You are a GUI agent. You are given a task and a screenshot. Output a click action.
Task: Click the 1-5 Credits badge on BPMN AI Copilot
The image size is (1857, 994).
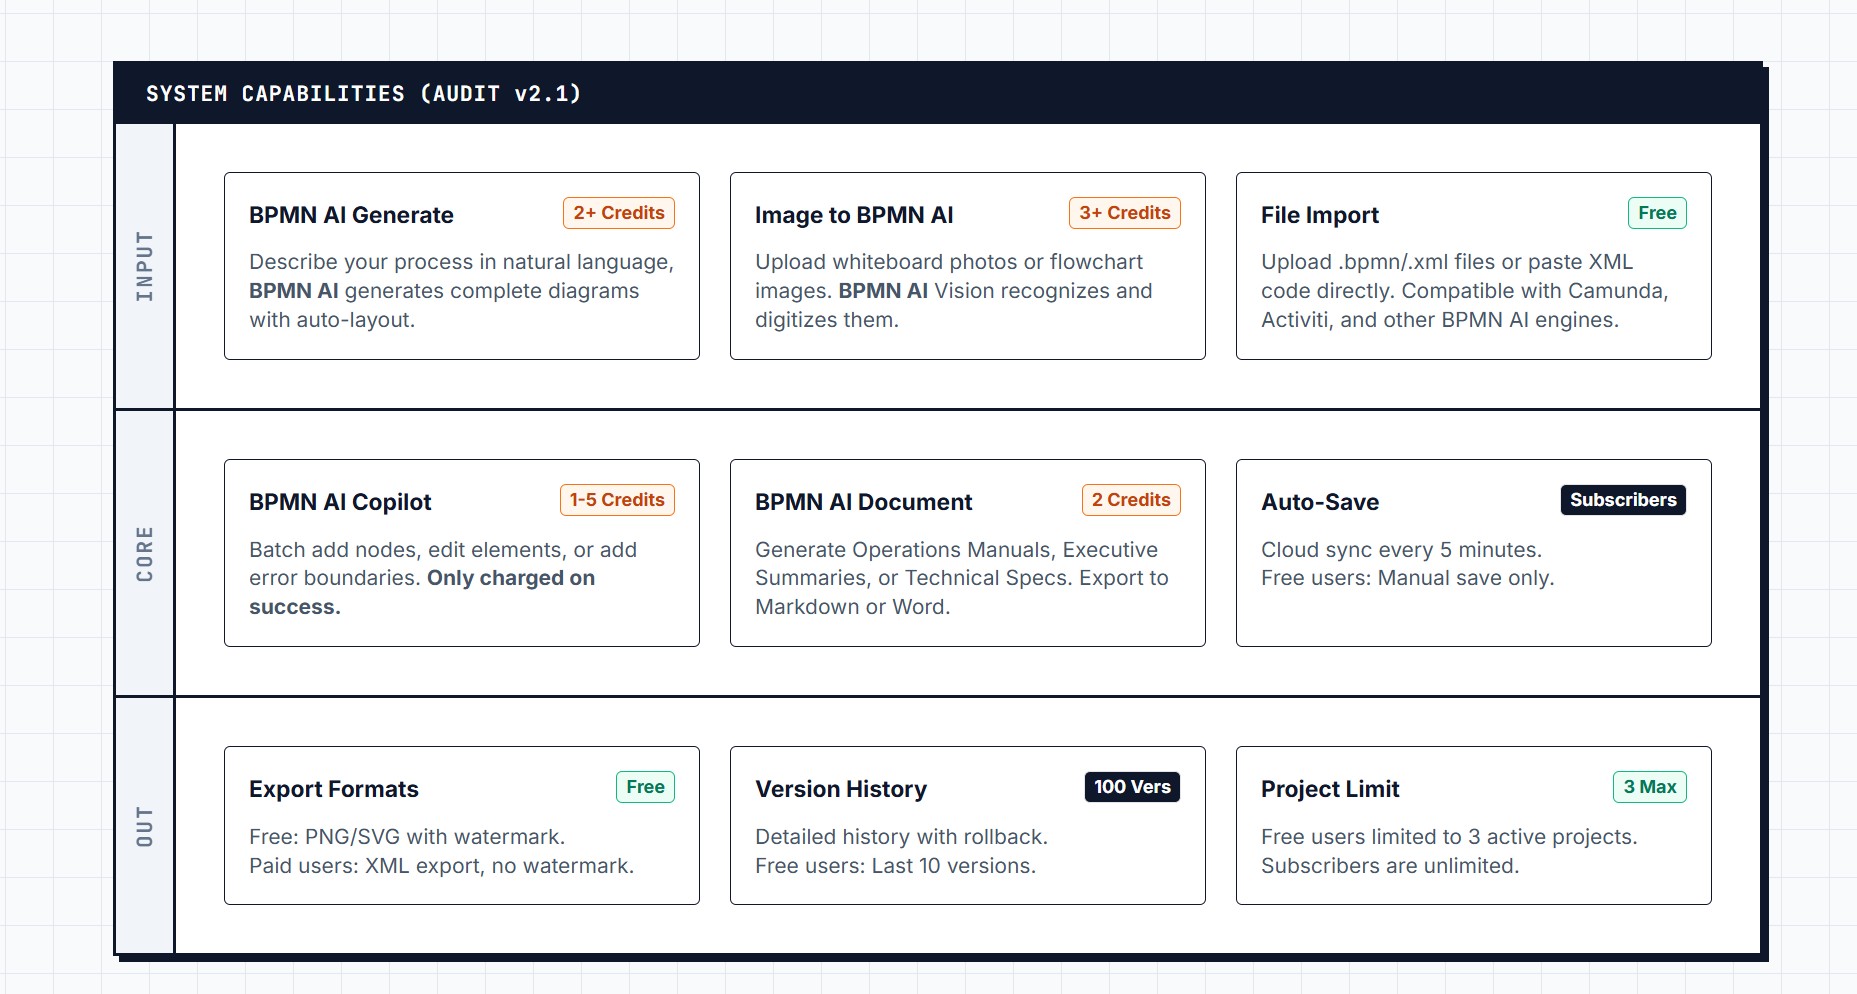pyautogui.click(x=616, y=500)
